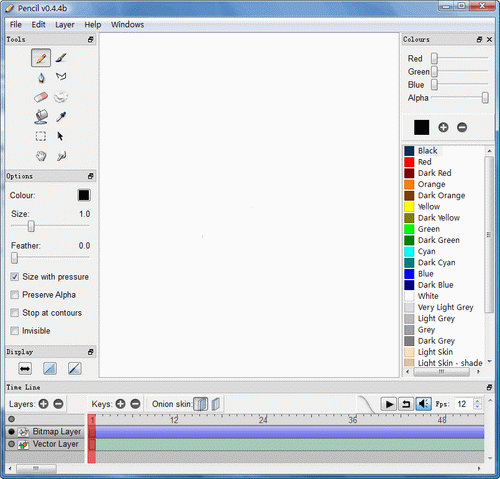The width and height of the screenshot is (500, 479).
Task: Select the Eraser tool
Action: pyautogui.click(x=41, y=97)
